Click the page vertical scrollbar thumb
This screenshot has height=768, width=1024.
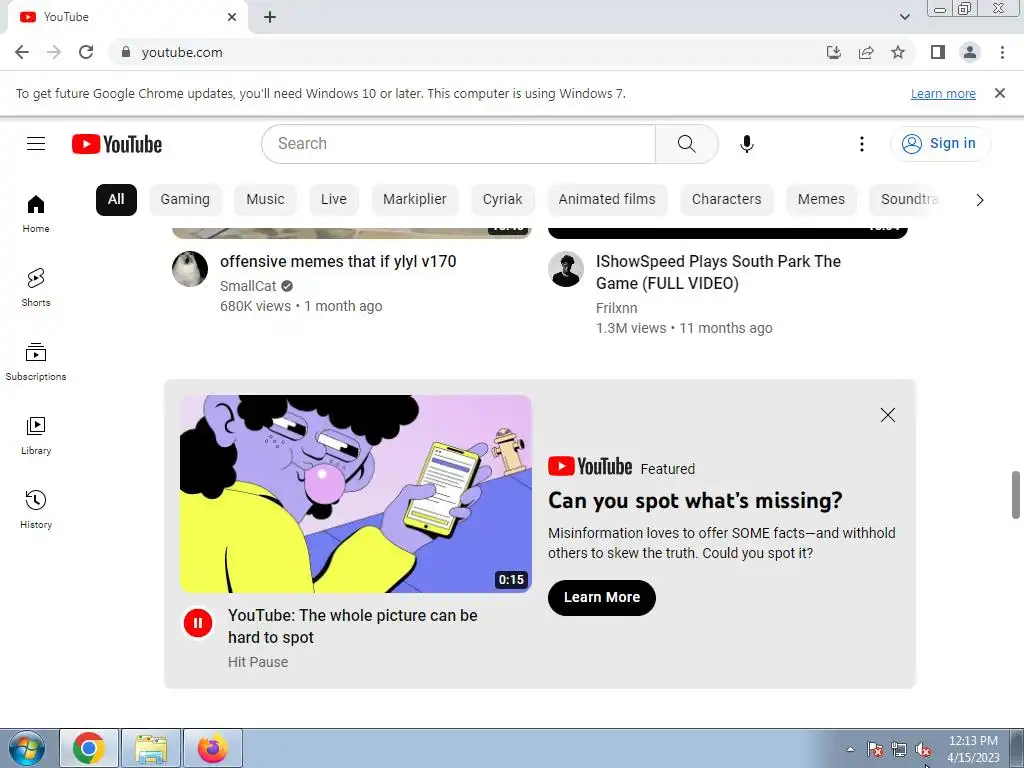point(1016,494)
